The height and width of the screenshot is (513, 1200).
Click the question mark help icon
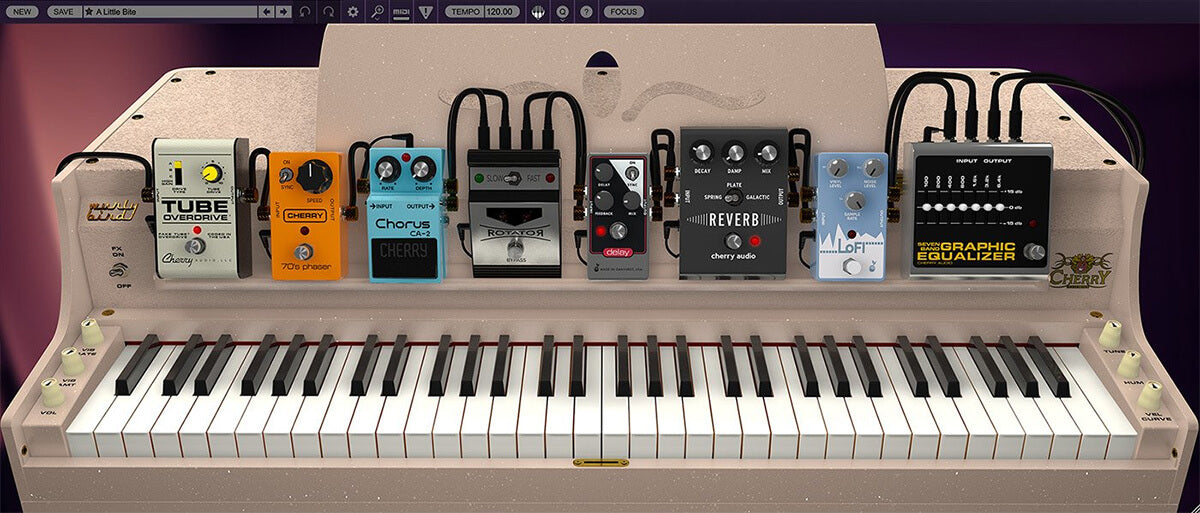[x=586, y=12]
